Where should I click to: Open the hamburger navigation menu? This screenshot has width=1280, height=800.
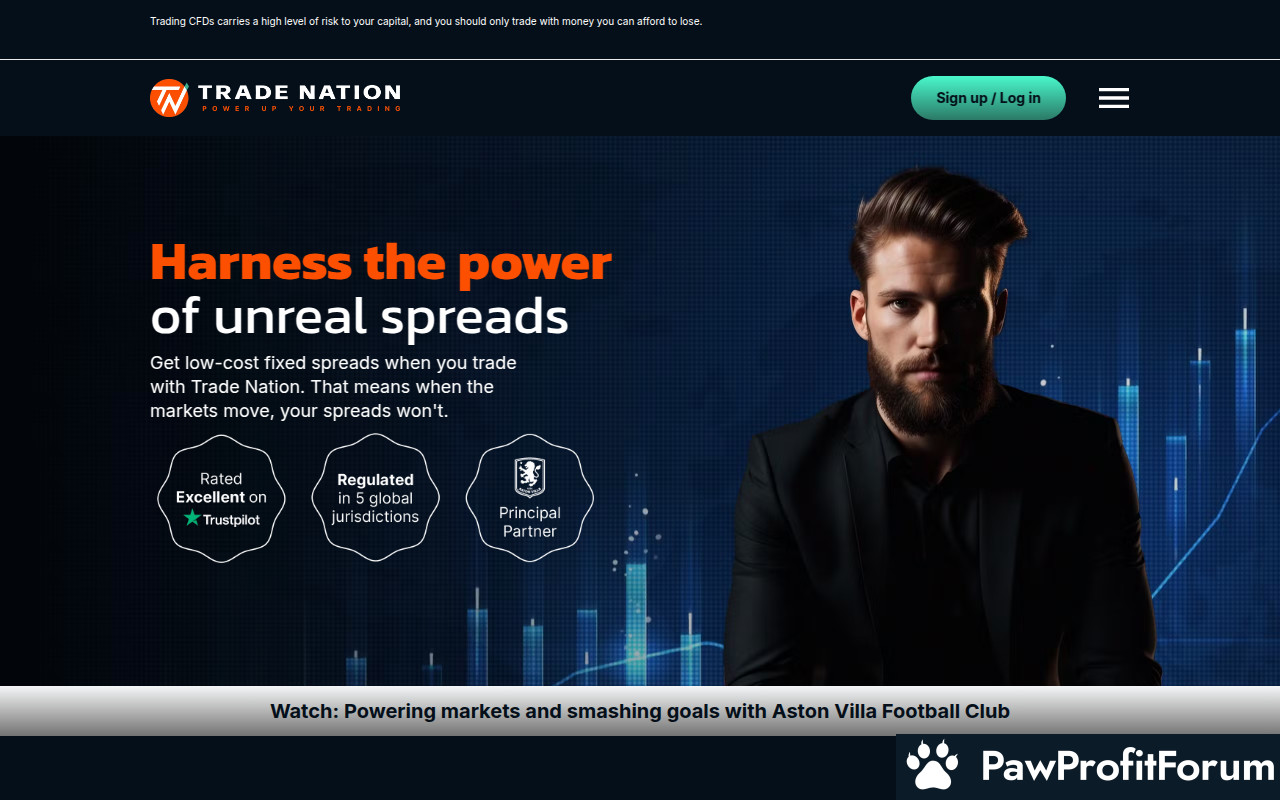click(1113, 98)
